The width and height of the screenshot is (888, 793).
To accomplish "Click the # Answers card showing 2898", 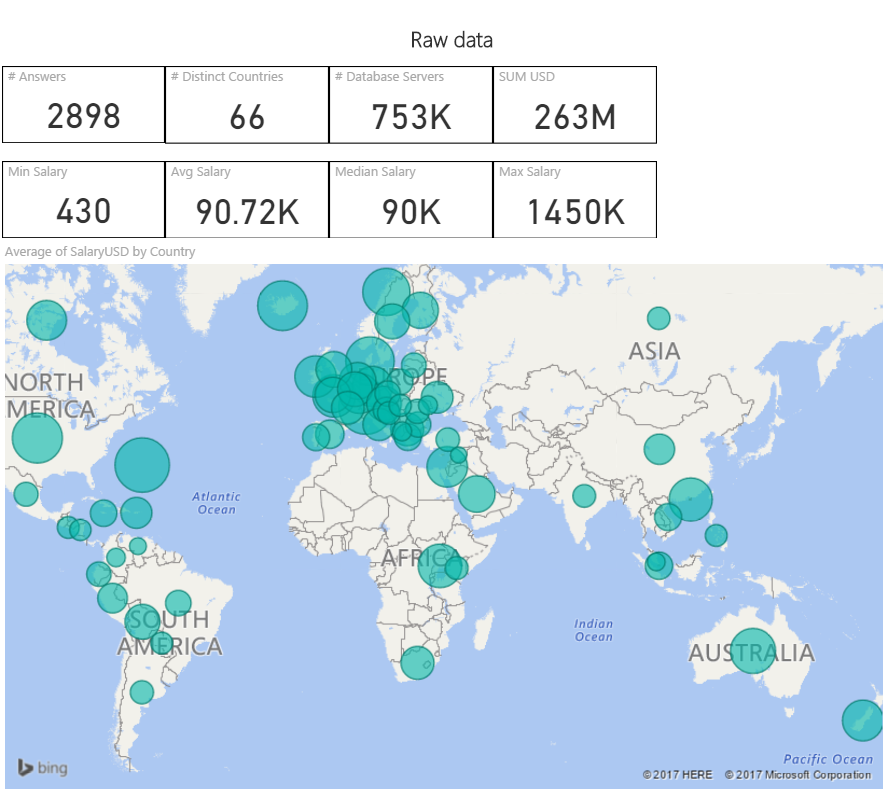I will (84, 105).
